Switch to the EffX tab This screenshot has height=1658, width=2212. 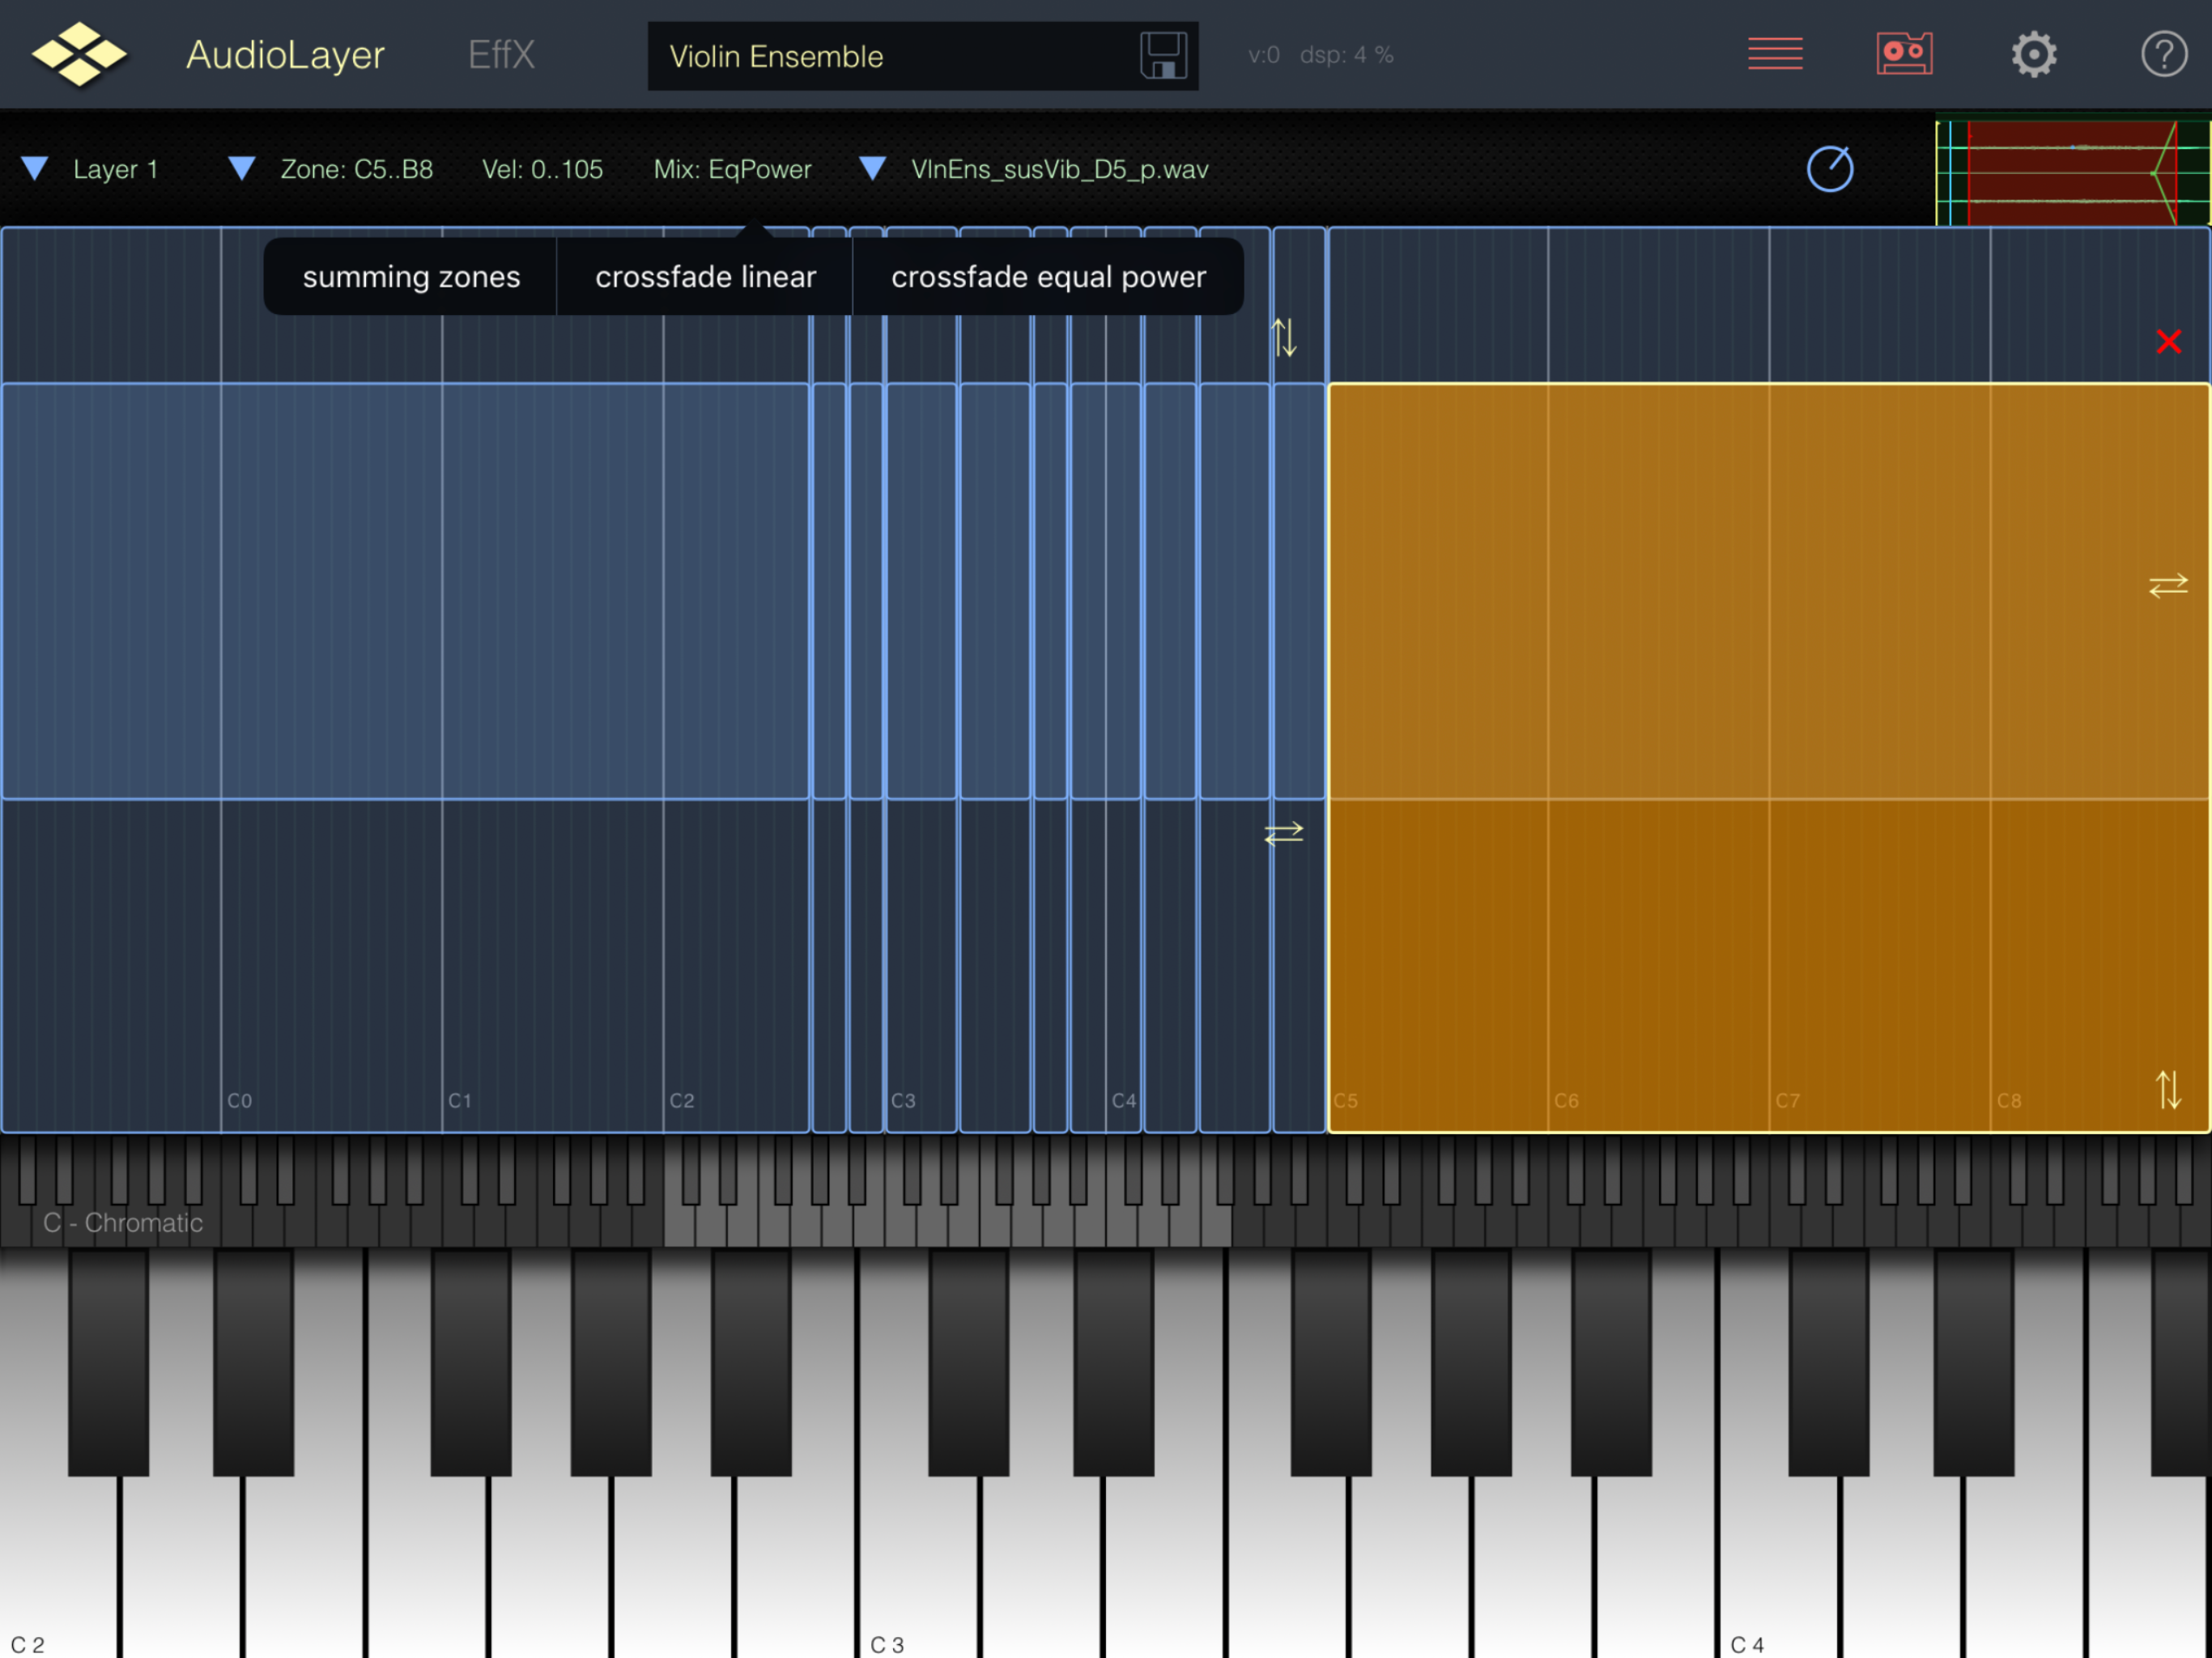(501, 55)
